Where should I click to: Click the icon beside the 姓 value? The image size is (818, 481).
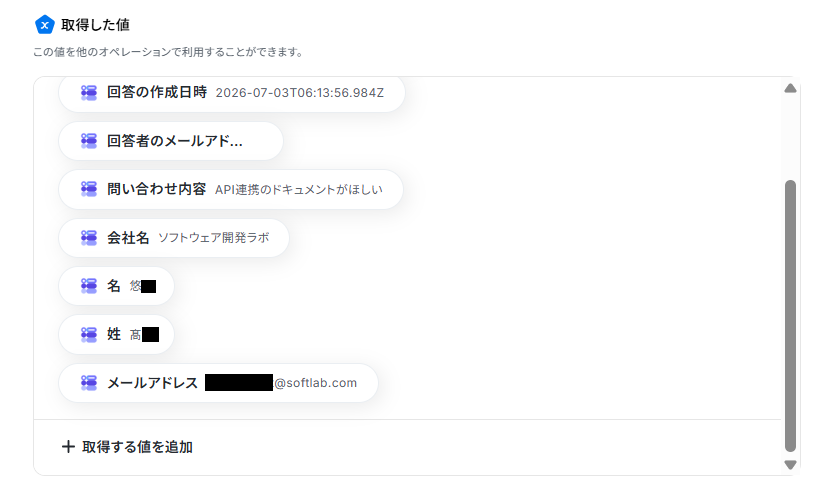tap(89, 334)
